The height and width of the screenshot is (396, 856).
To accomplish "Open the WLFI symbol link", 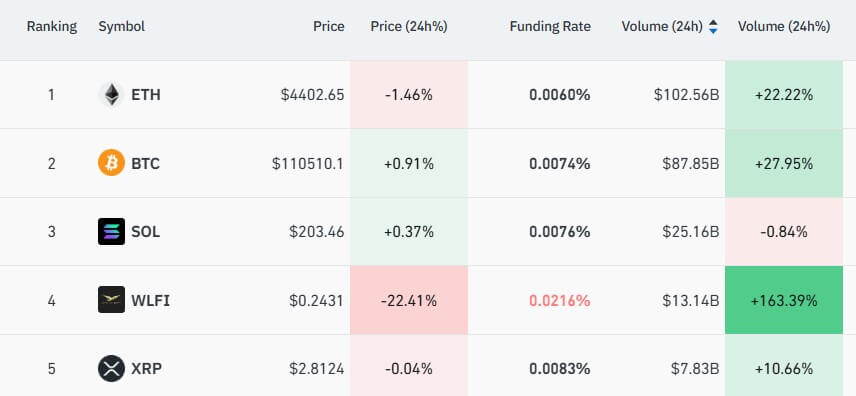I will tap(150, 300).
